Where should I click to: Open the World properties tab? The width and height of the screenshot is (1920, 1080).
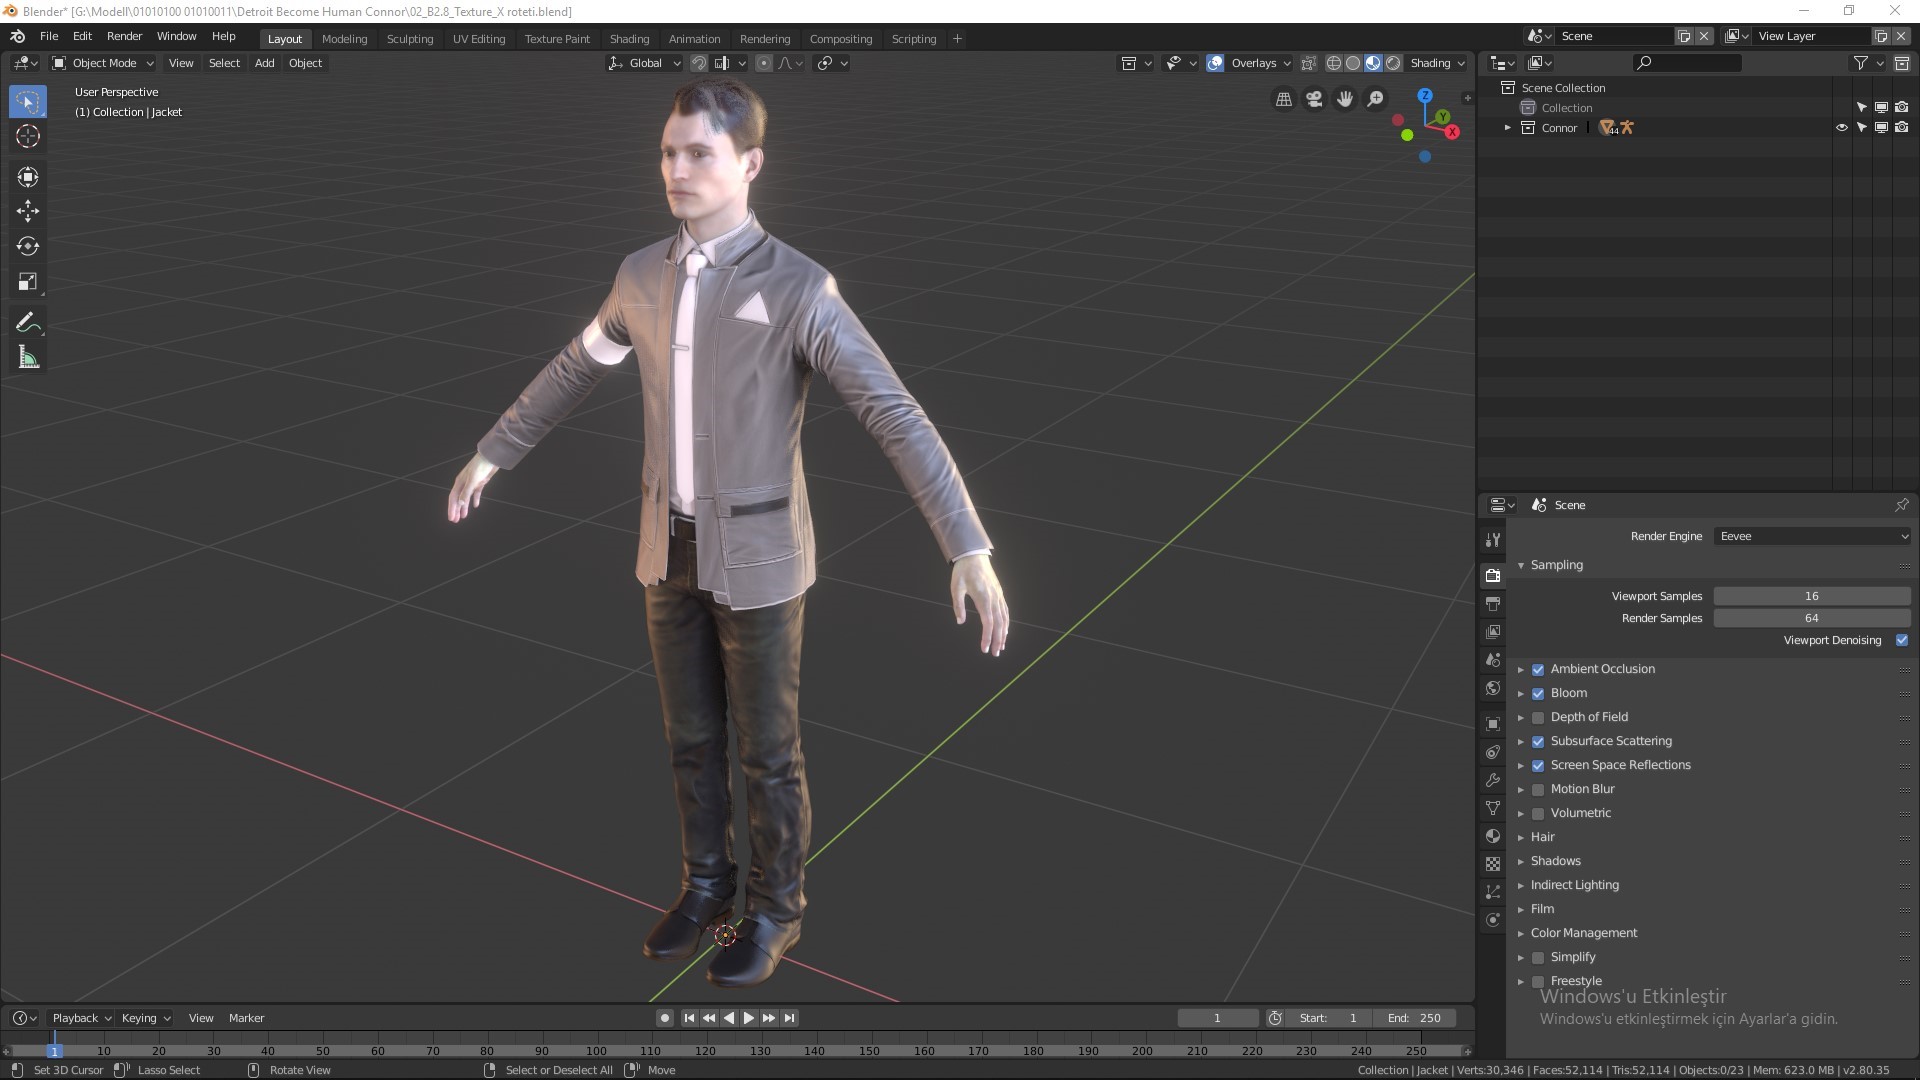coord(1493,688)
